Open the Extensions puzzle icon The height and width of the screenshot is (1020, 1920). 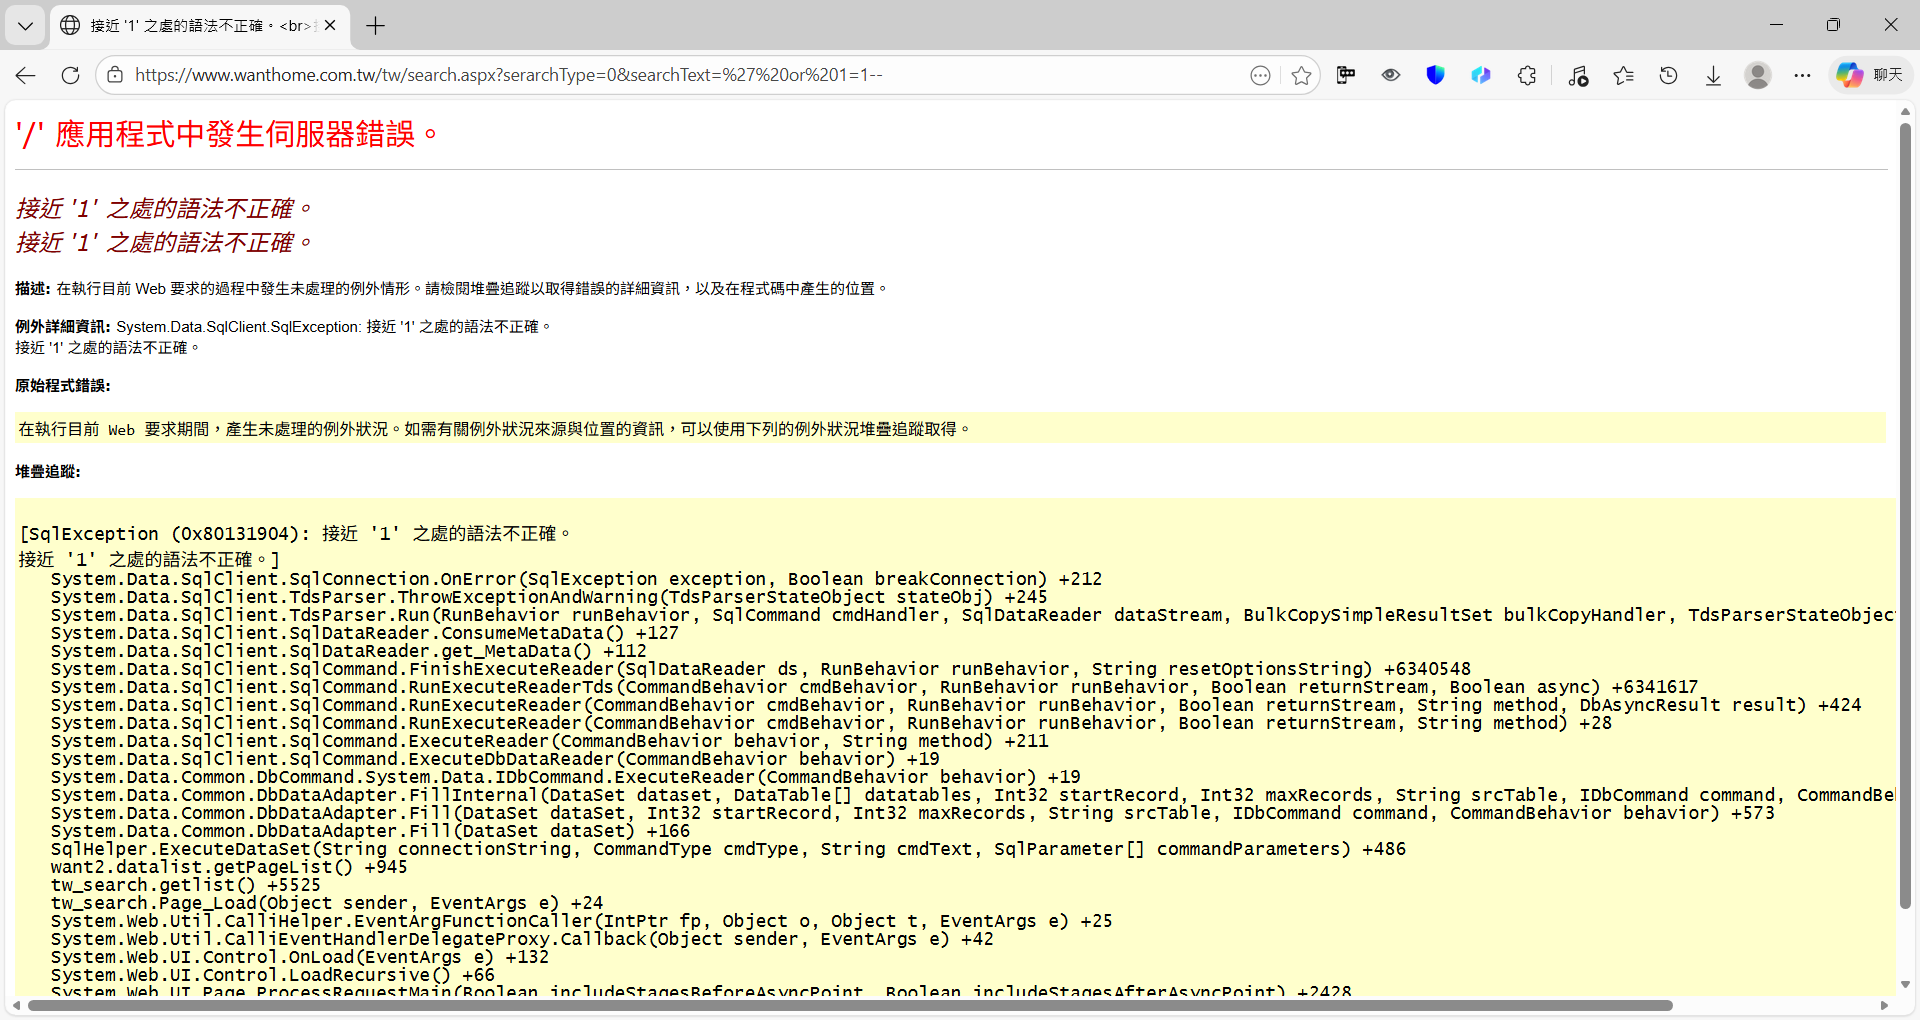coord(1527,75)
